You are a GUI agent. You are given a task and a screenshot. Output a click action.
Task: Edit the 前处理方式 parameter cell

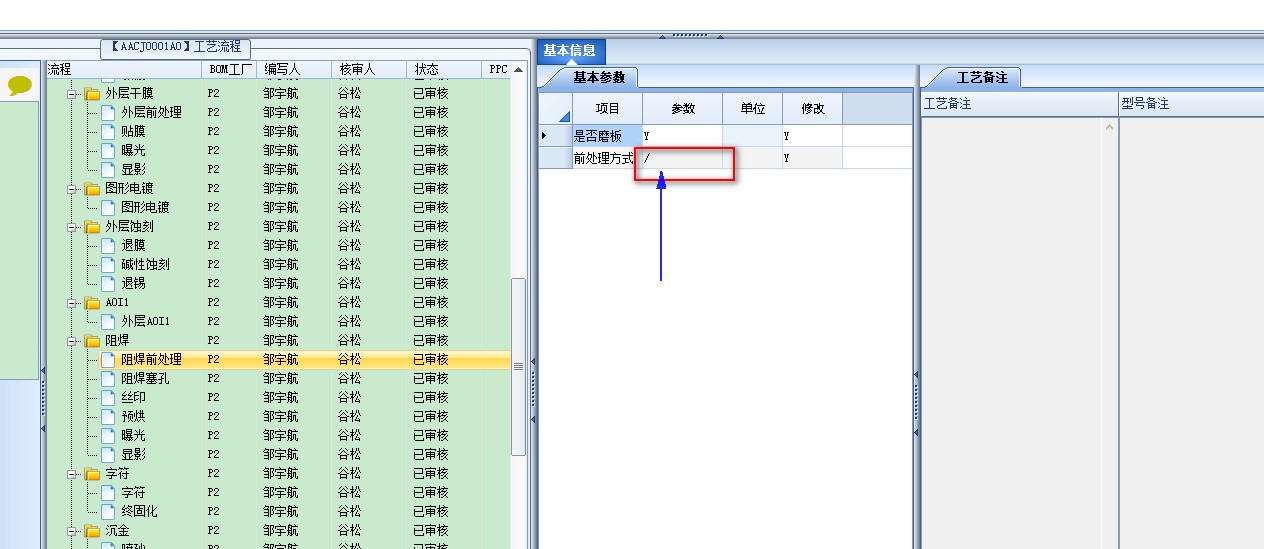682,158
